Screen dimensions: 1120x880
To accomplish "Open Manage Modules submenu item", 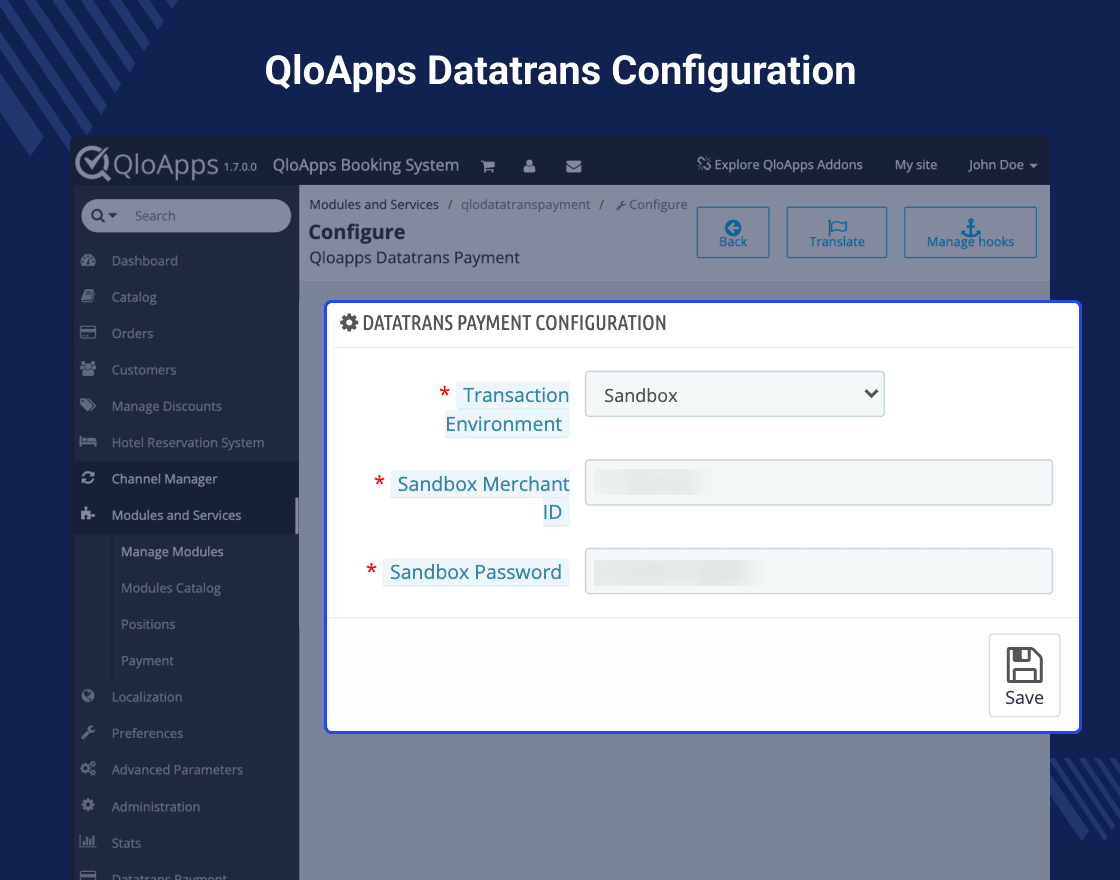I will 172,551.
